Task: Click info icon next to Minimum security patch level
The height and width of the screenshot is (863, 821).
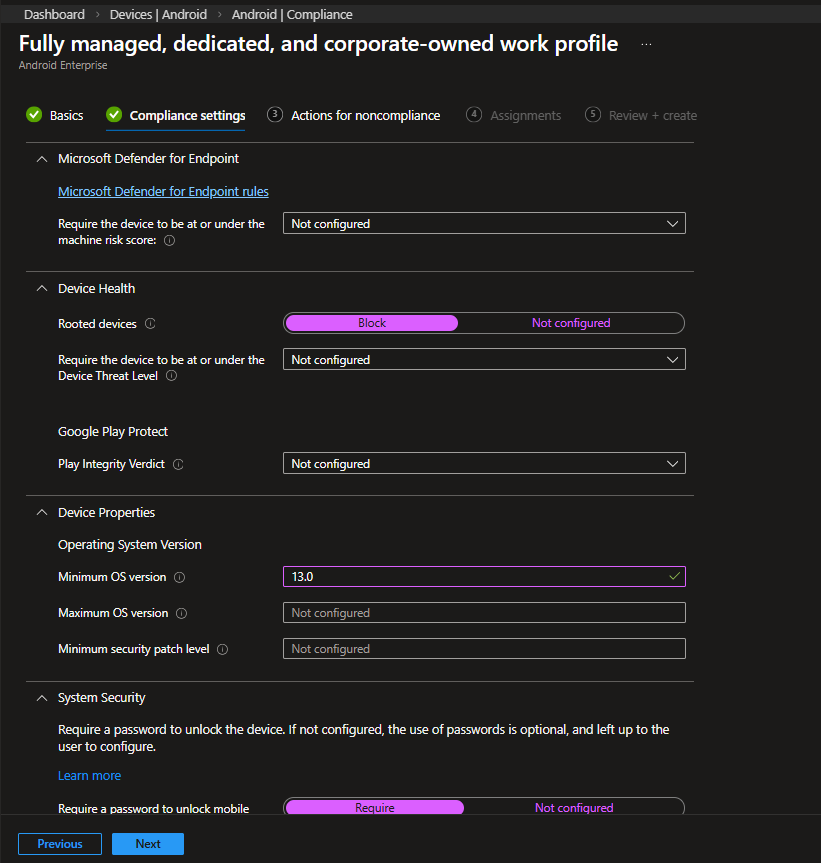Action: pyautogui.click(x=222, y=650)
